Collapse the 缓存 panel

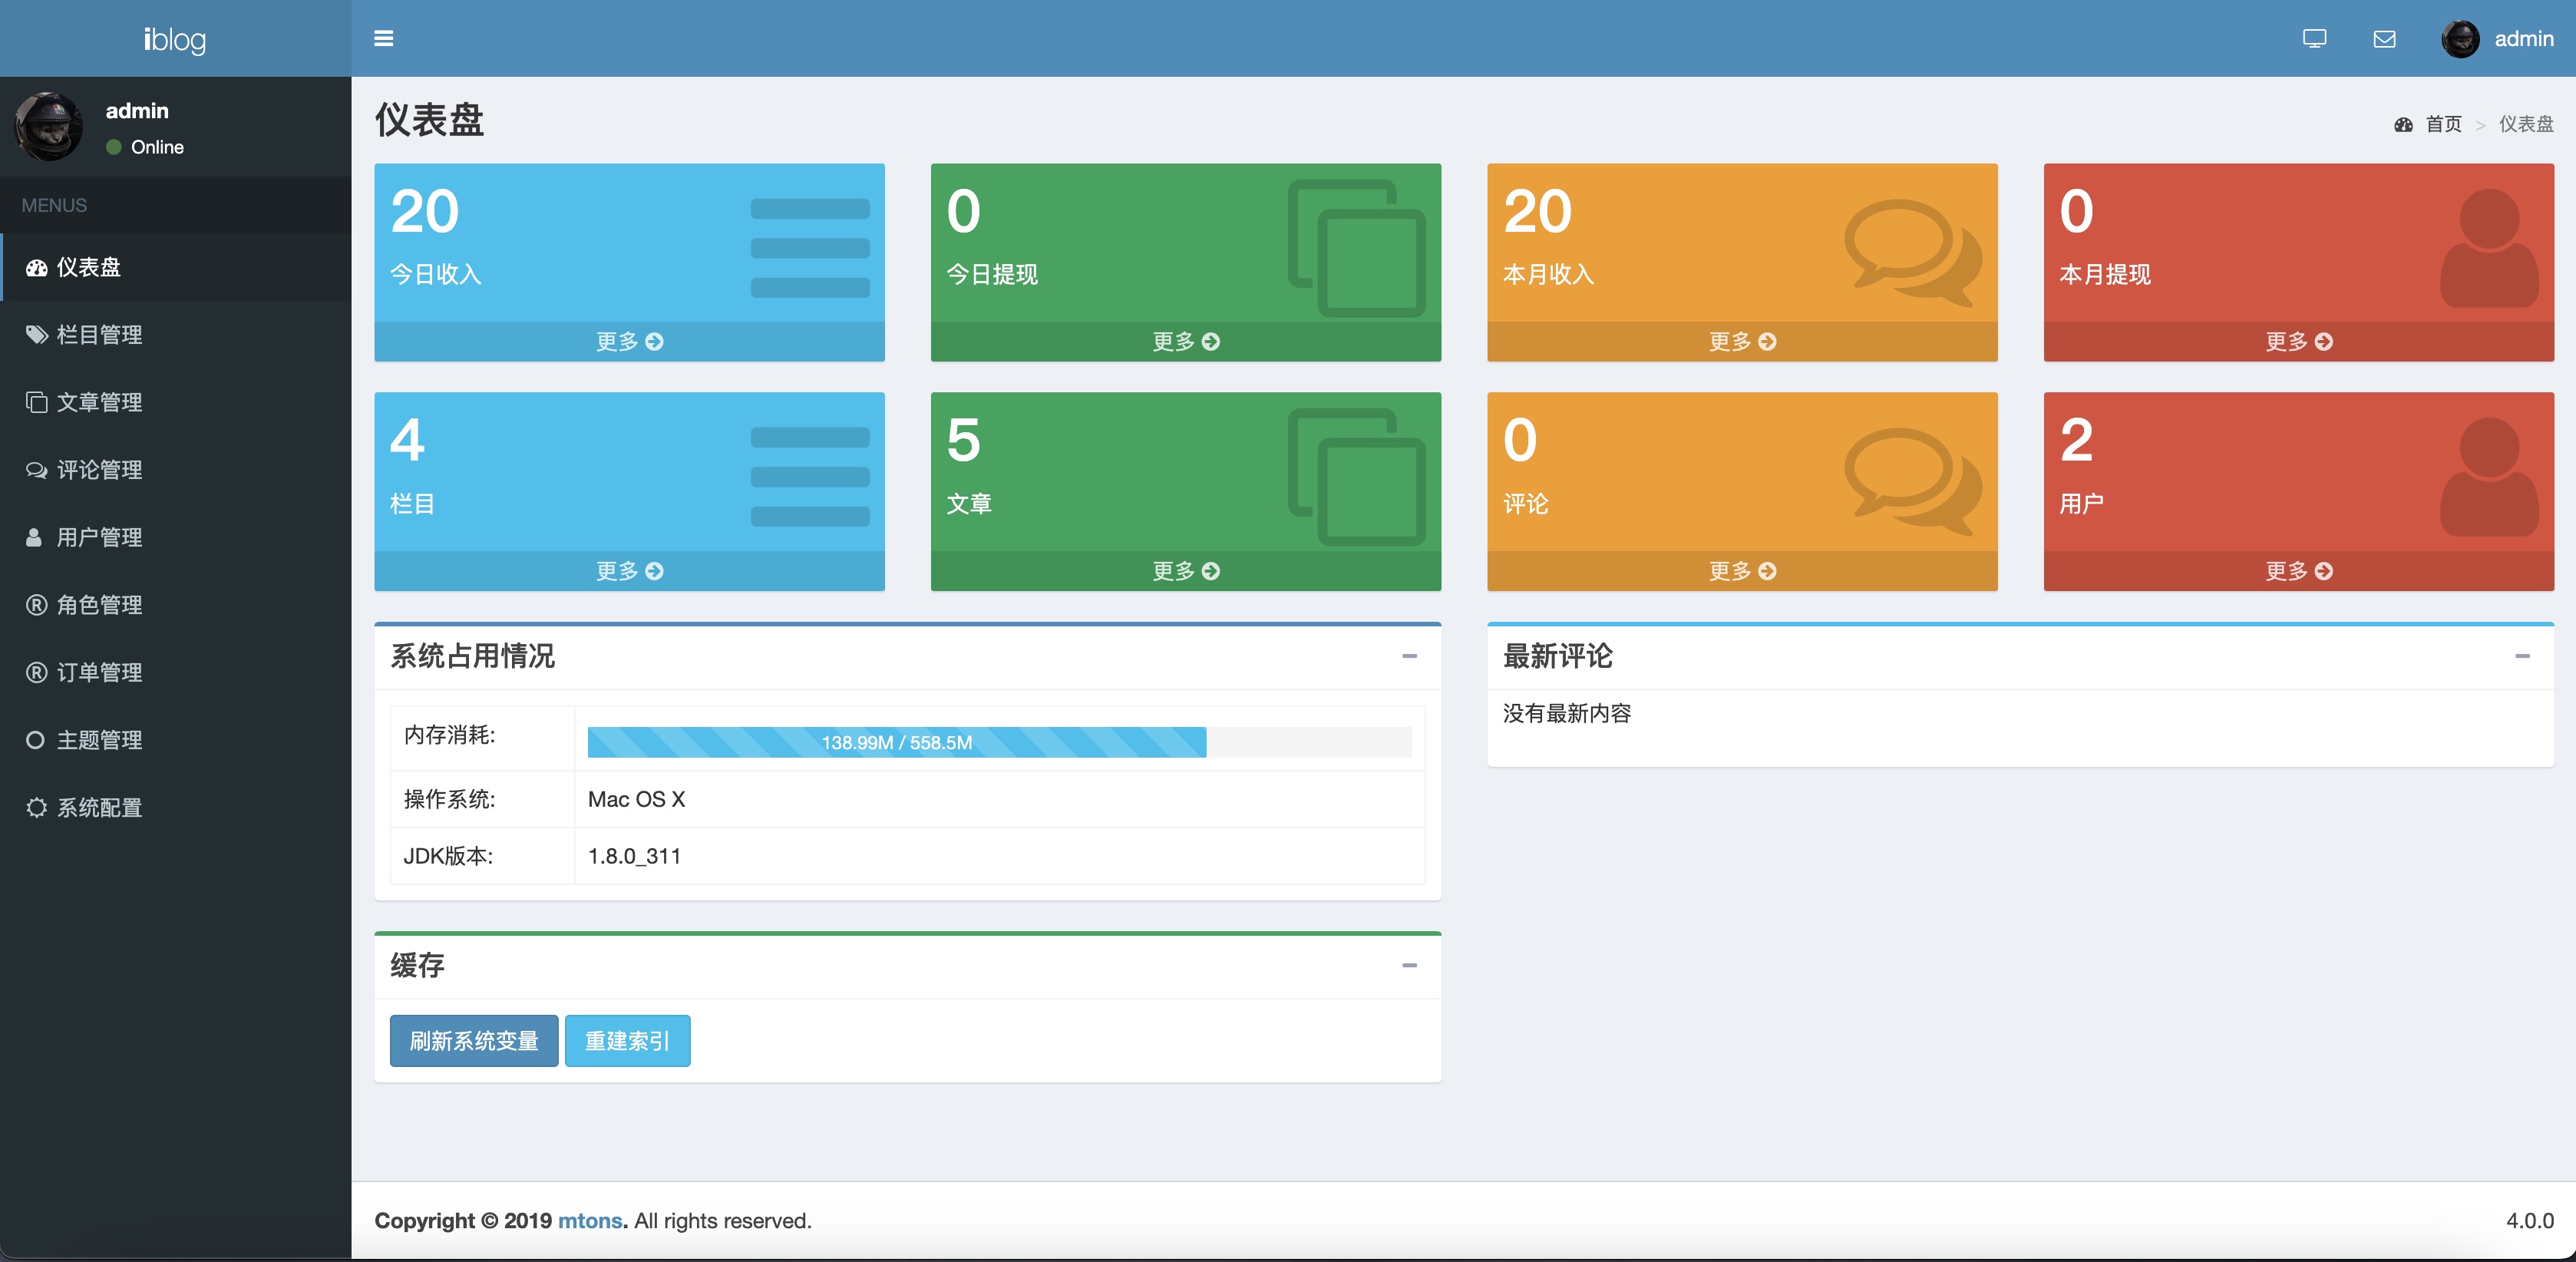tap(1411, 965)
